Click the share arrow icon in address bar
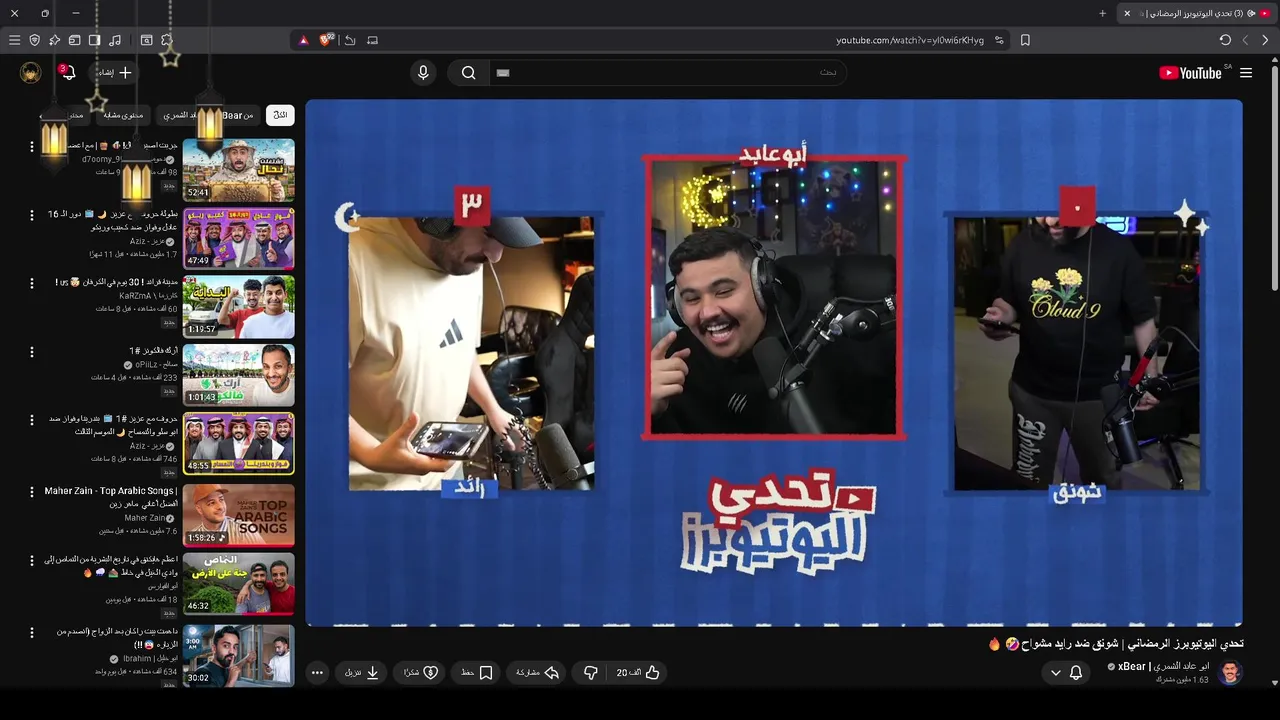The image size is (1280, 720). [350, 40]
